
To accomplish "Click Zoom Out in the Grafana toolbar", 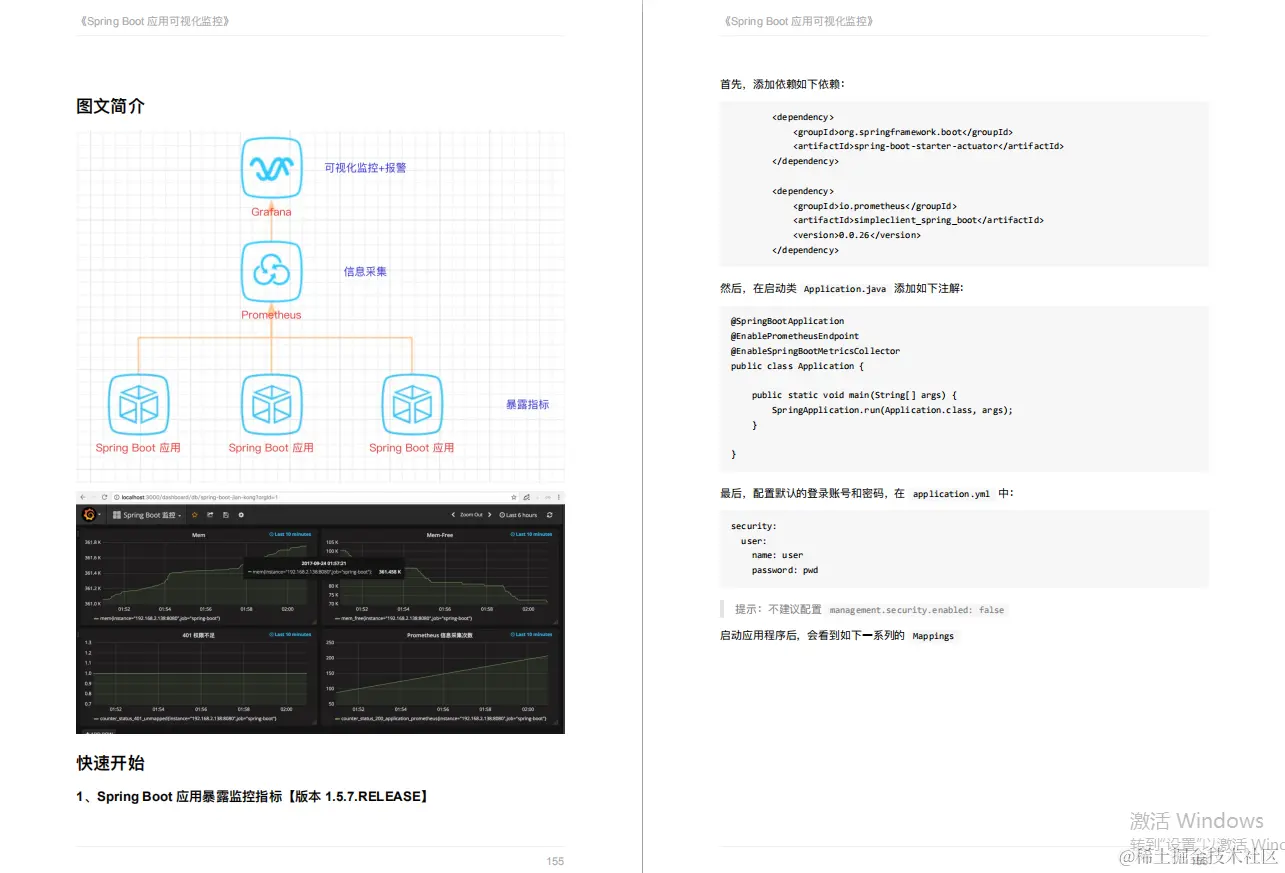I will click(x=470, y=514).
